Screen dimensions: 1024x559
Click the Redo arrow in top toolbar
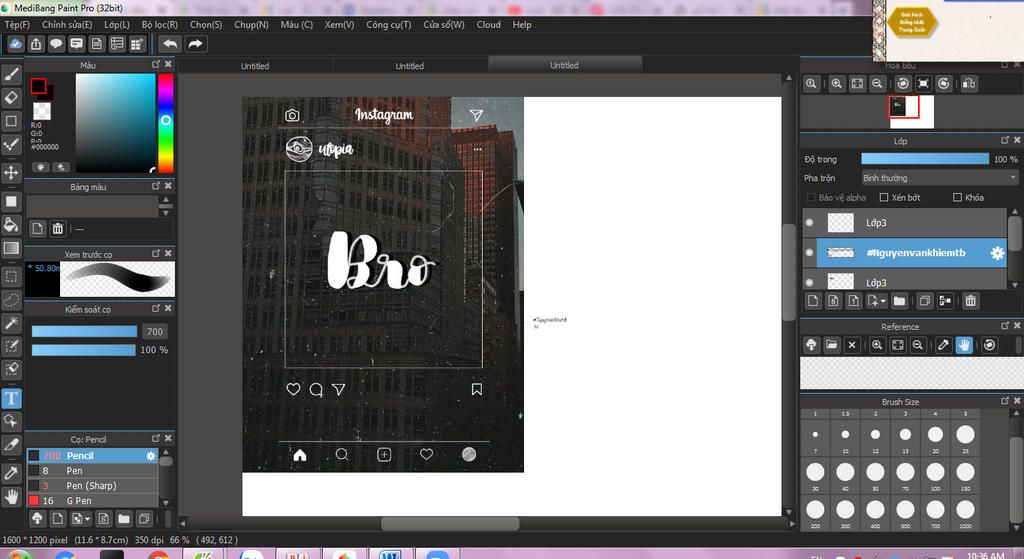[195, 44]
